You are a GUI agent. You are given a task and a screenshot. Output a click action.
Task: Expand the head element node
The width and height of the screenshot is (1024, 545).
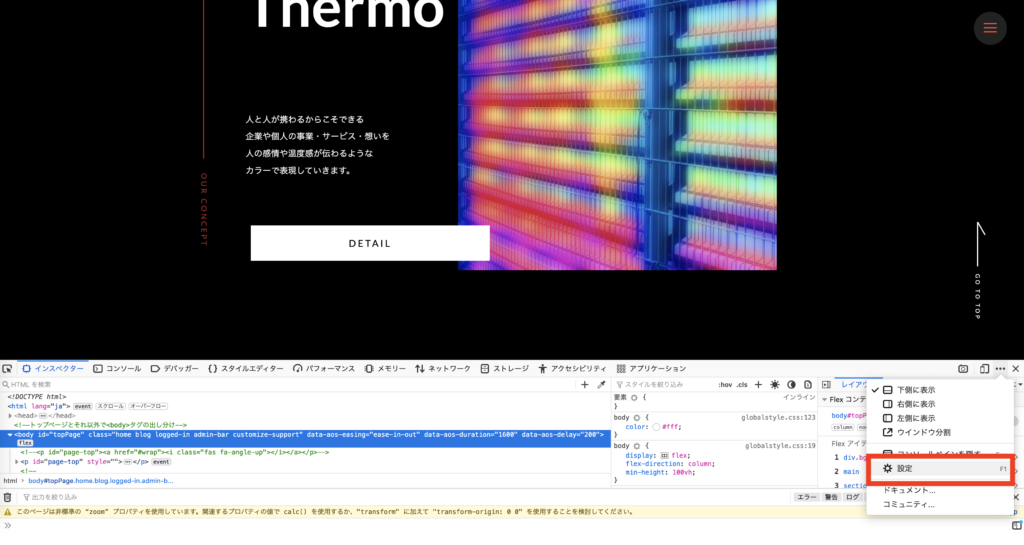10,415
